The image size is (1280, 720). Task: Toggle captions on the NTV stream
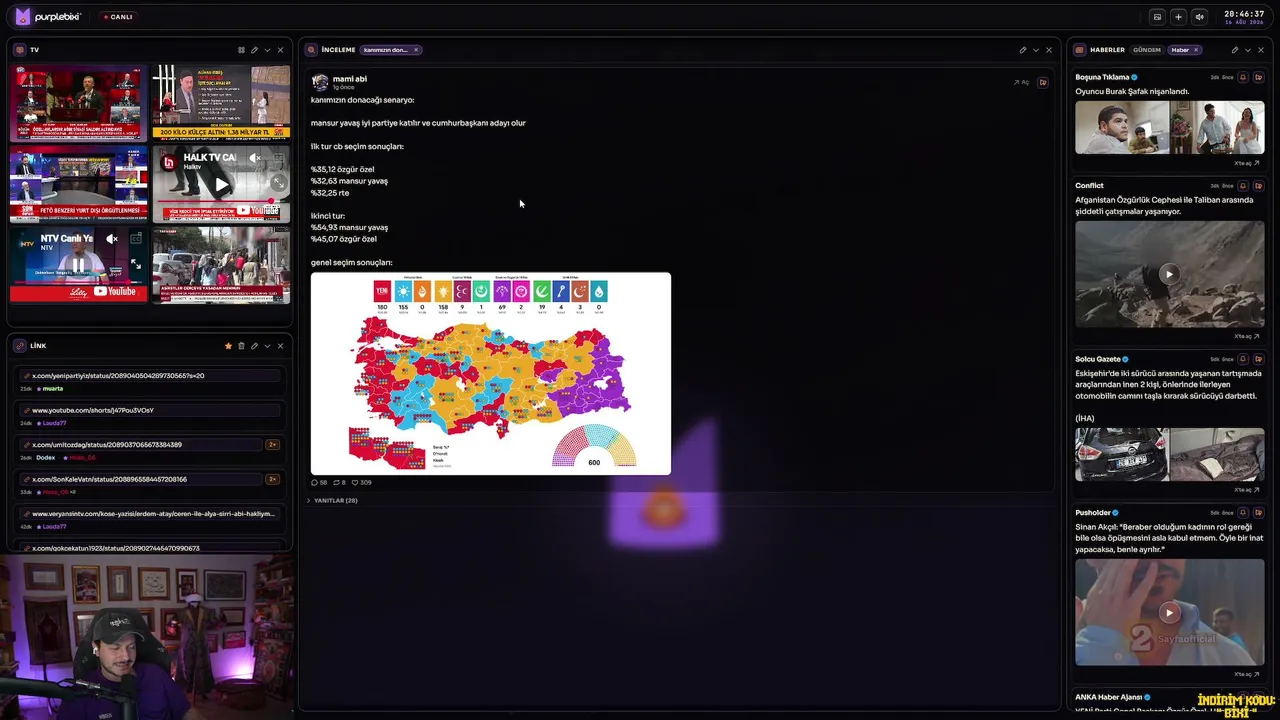135,239
